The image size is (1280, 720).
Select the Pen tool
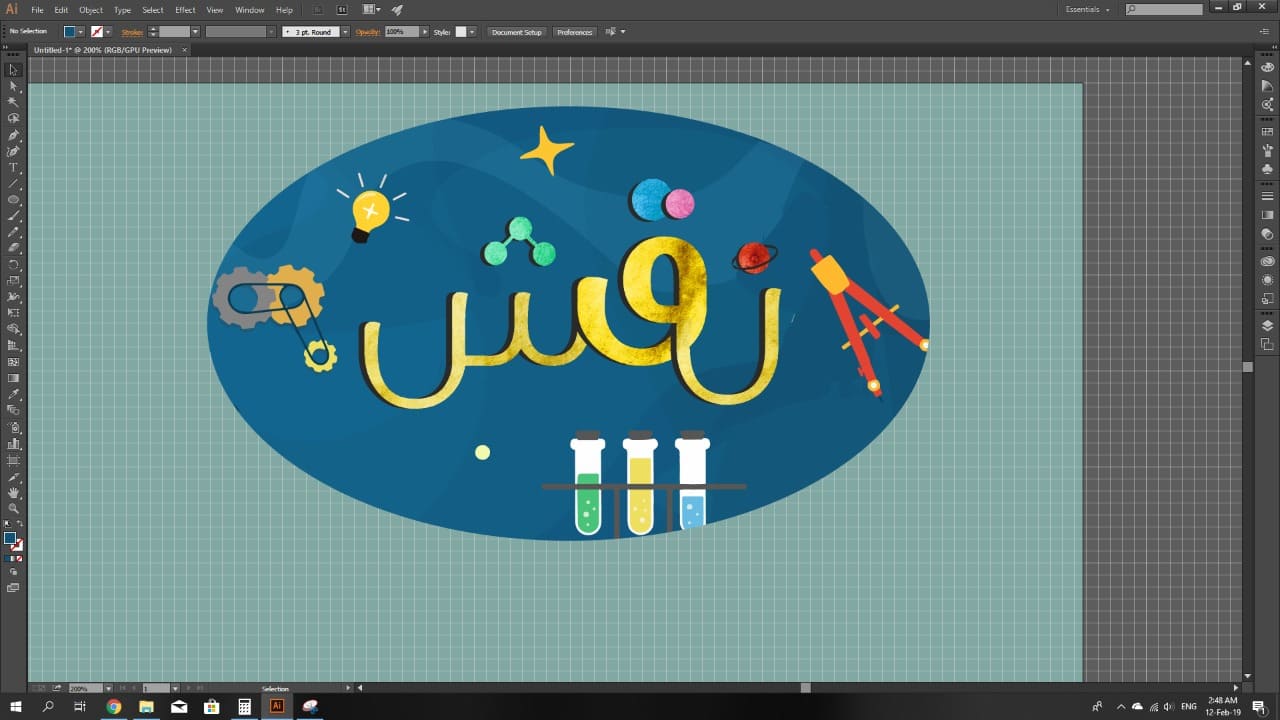pyautogui.click(x=13, y=135)
